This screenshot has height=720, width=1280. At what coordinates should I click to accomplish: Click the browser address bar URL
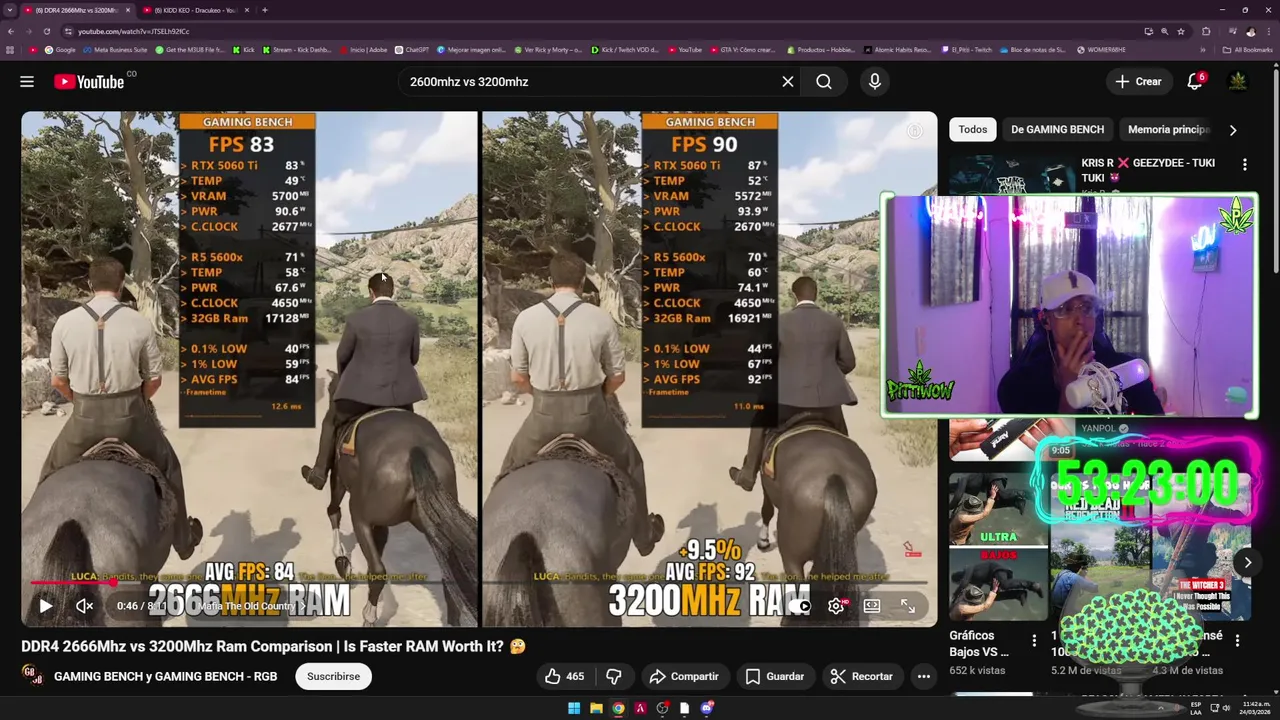133,31
